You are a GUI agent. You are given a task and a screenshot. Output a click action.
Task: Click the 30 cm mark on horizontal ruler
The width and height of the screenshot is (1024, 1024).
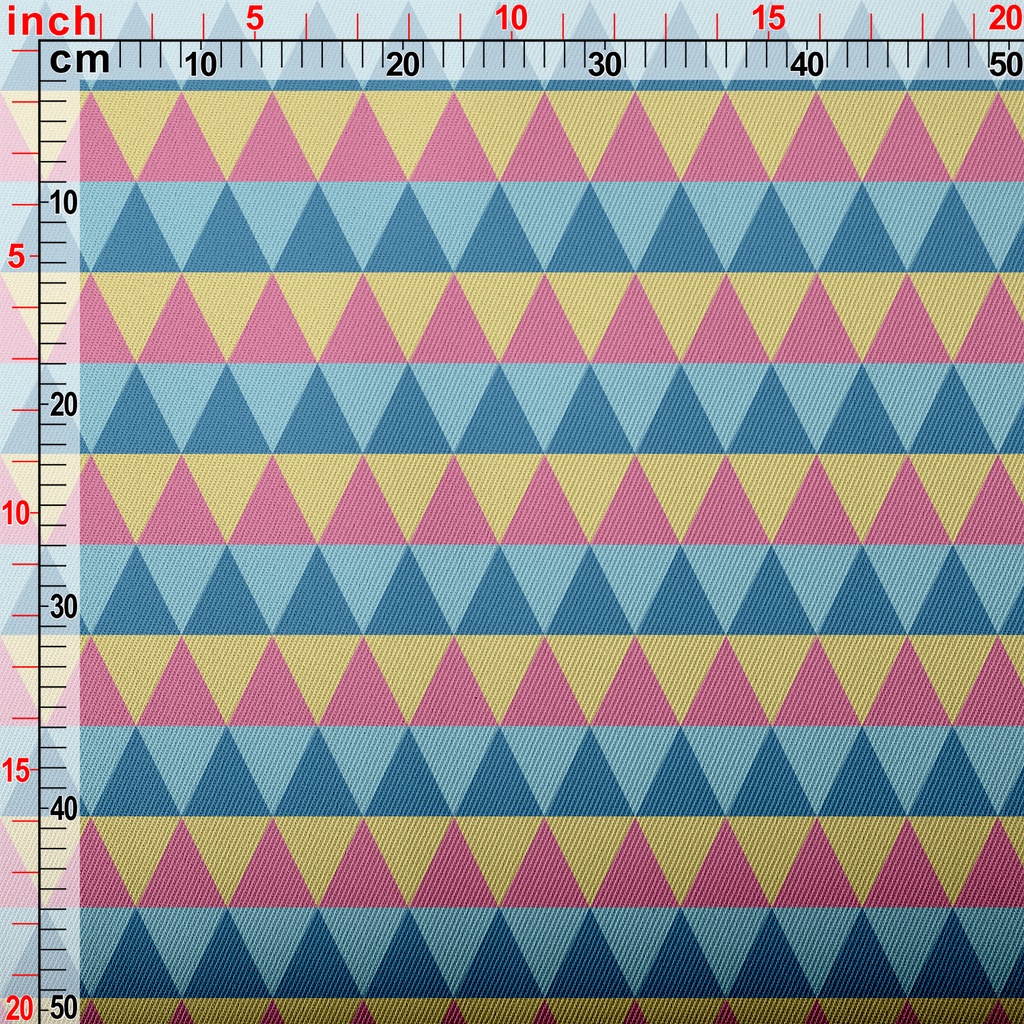(605, 65)
